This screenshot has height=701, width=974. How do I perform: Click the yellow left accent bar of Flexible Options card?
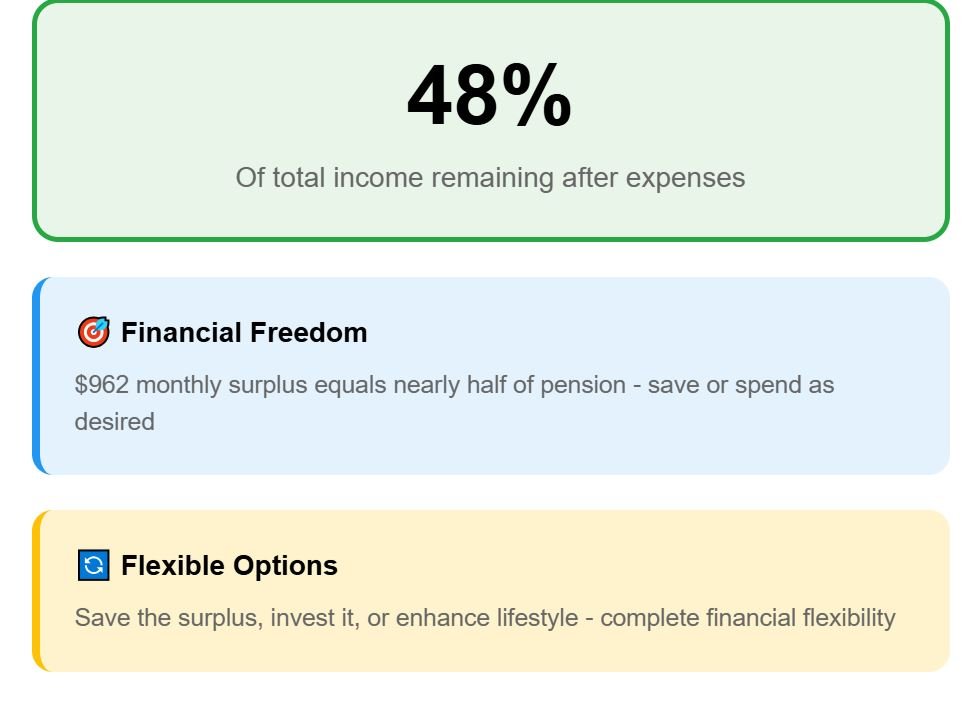coord(36,591)
